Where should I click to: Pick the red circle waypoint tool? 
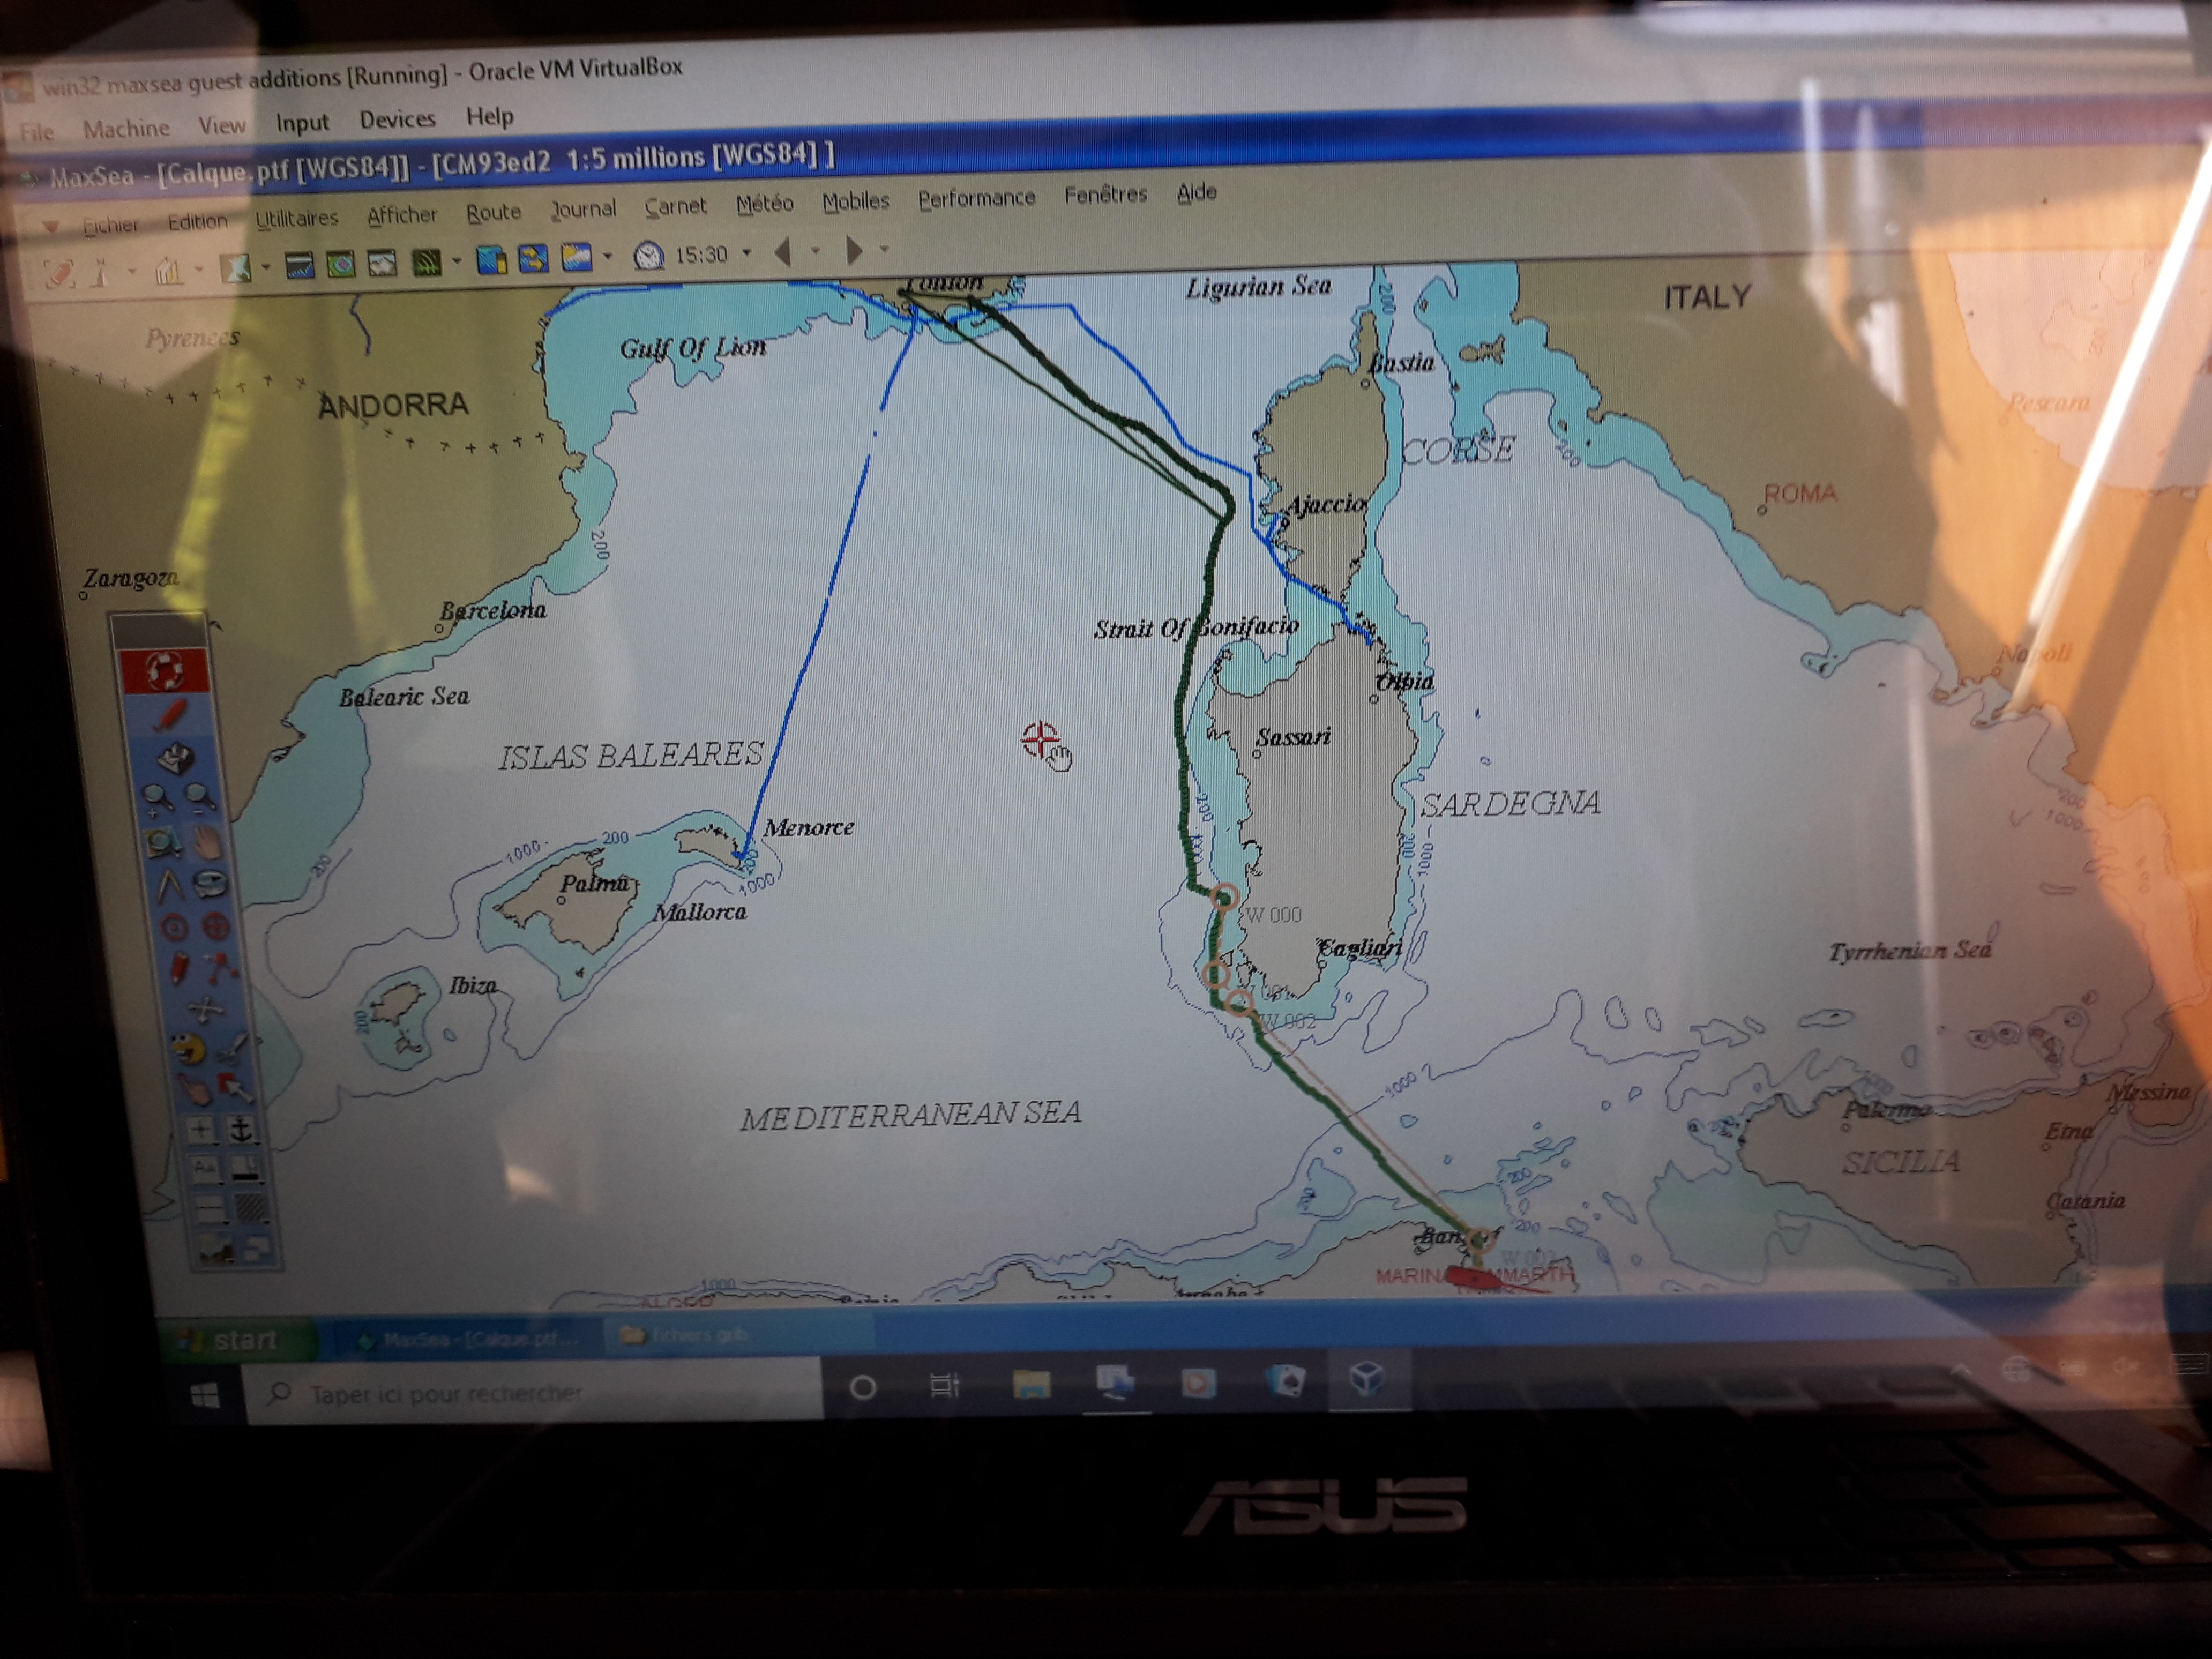pyautogui.click(x=174, y=928)
